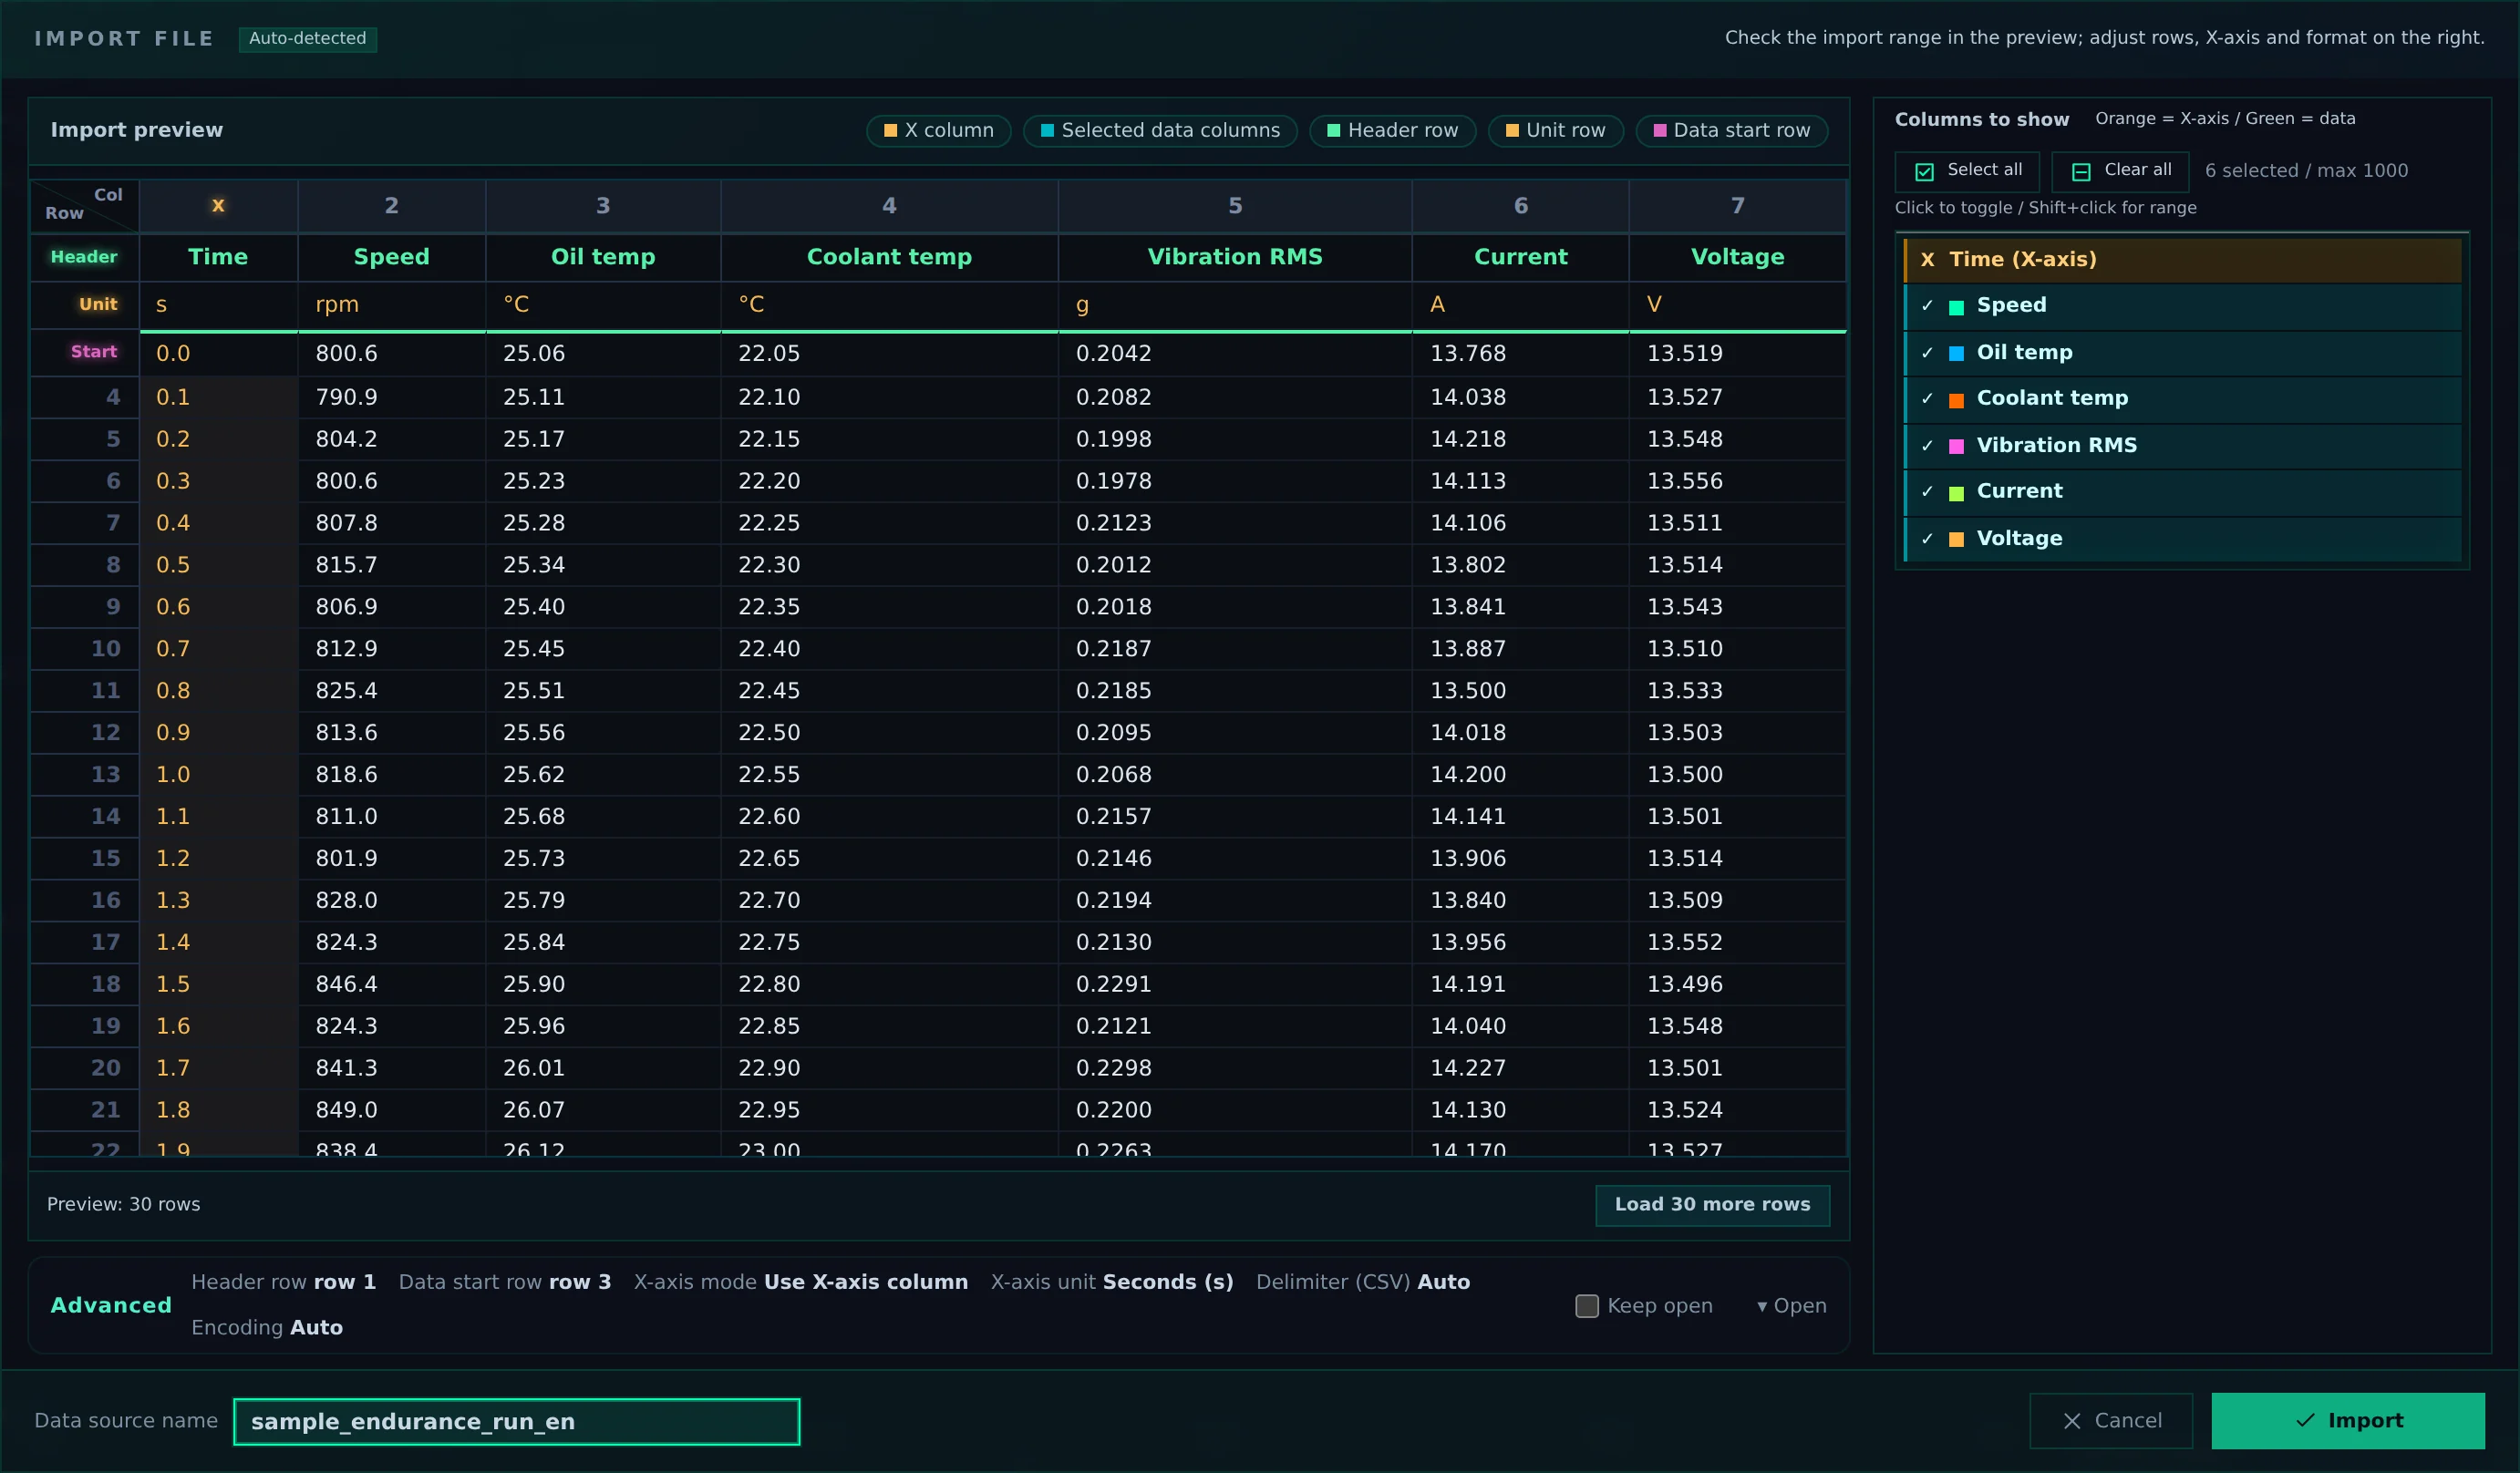
Task: Change the Header row setting row 1
Action: click(283, 1282)
